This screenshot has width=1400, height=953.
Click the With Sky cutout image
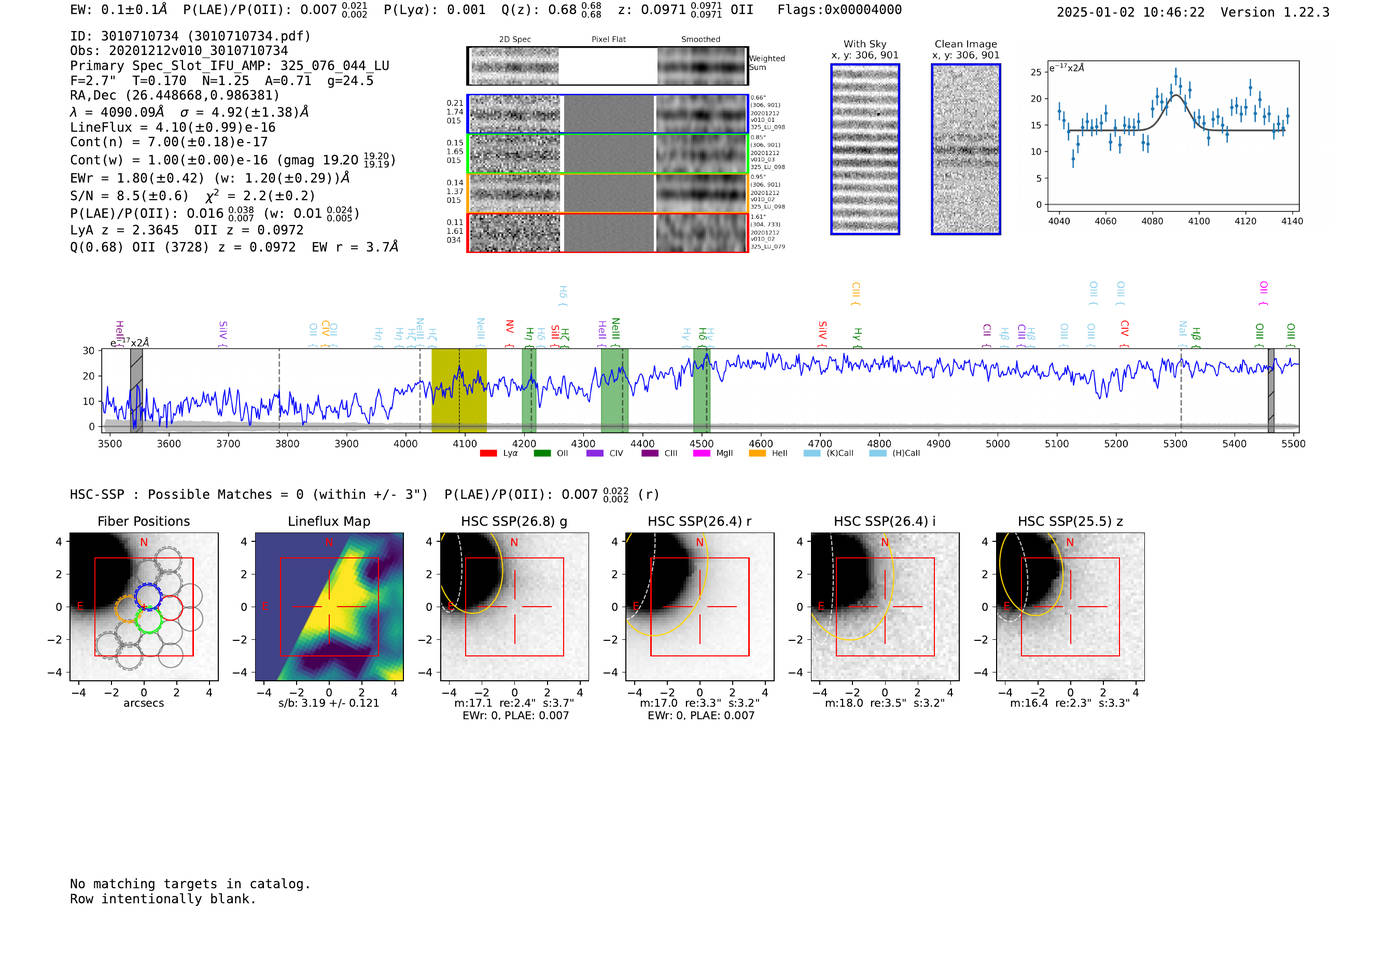(865, 149)
